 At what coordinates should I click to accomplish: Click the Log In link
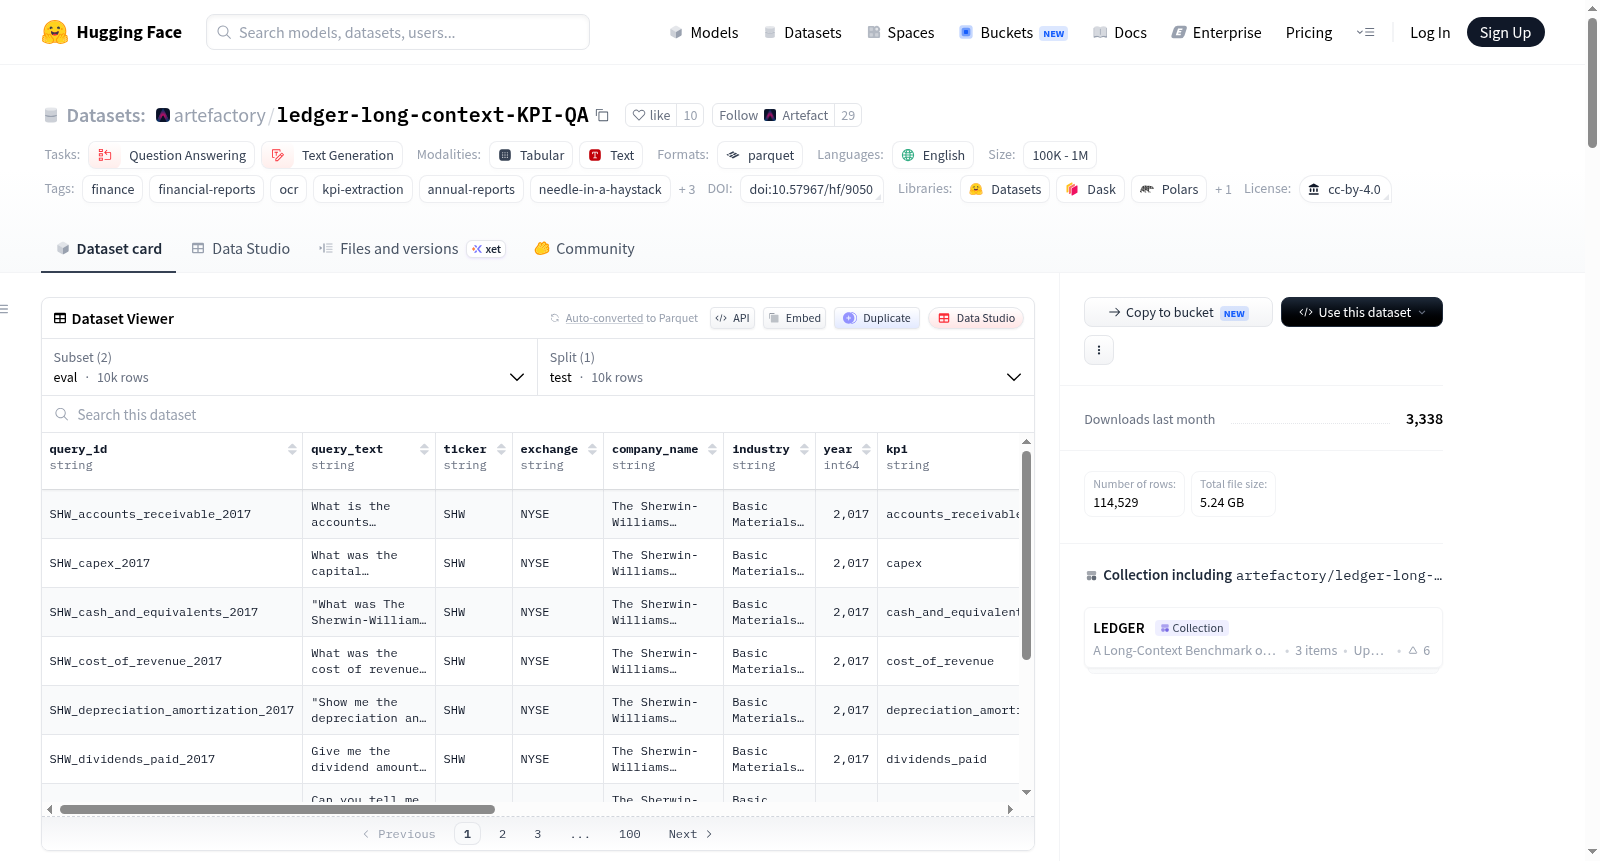pyautogui.click(x=1430, y=32)
